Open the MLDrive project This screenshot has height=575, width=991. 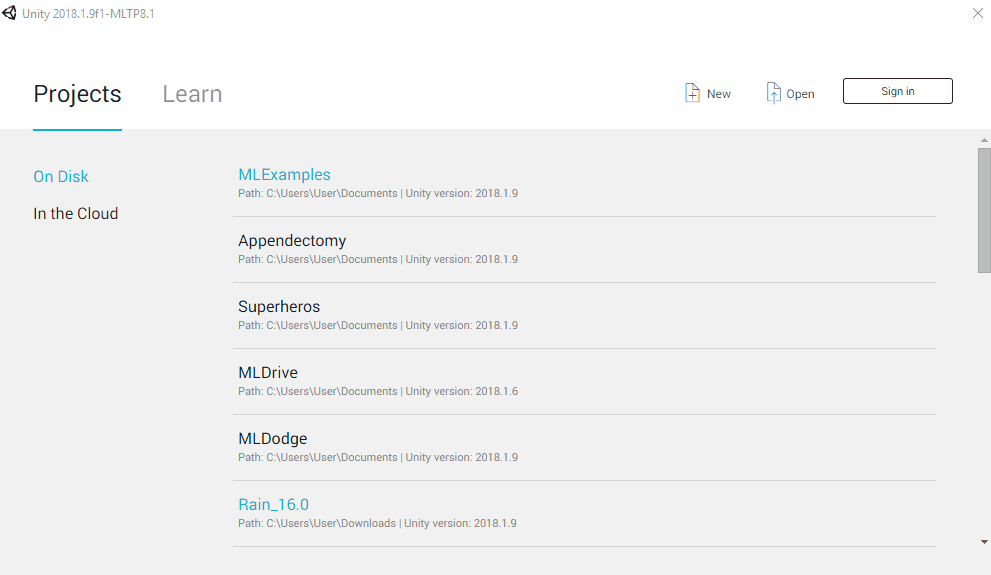click(268, 373)
